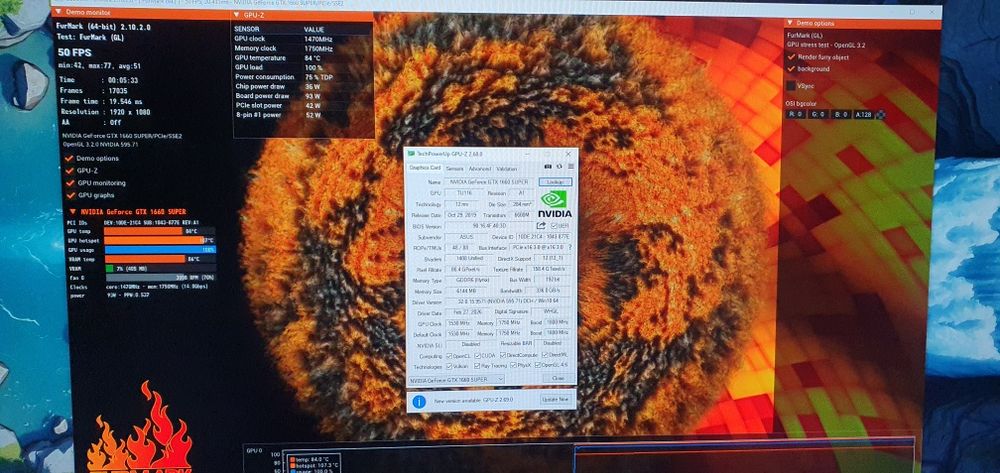Image resolution: width=1000 pixels, height=473 pixels.
Task: Click the NVIDIA logo in GPU-Z
Action: 554,204
